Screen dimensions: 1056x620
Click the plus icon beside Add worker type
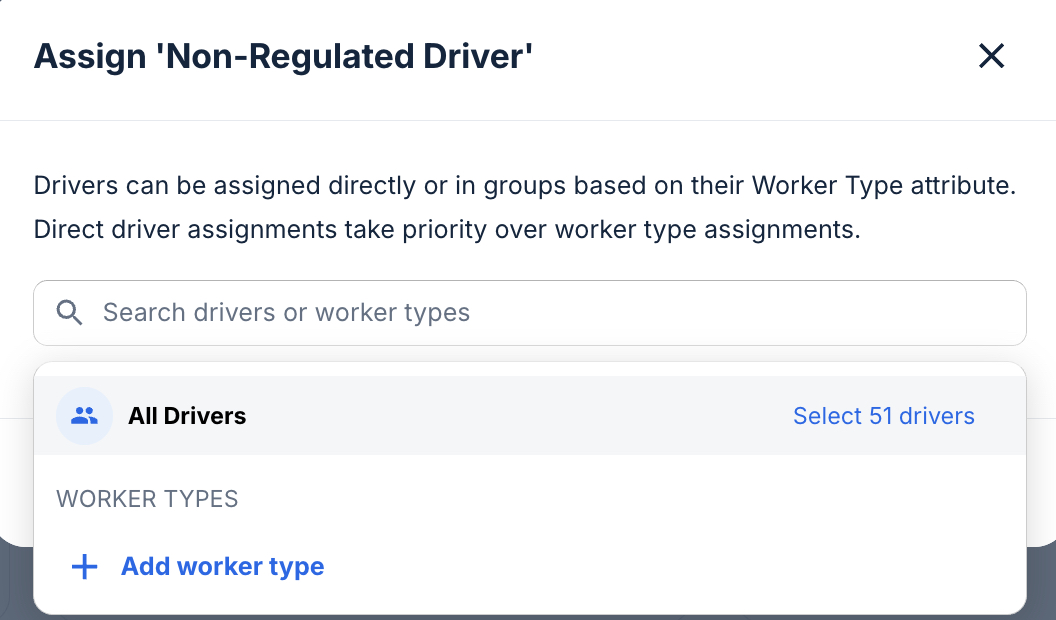point(84,566)
